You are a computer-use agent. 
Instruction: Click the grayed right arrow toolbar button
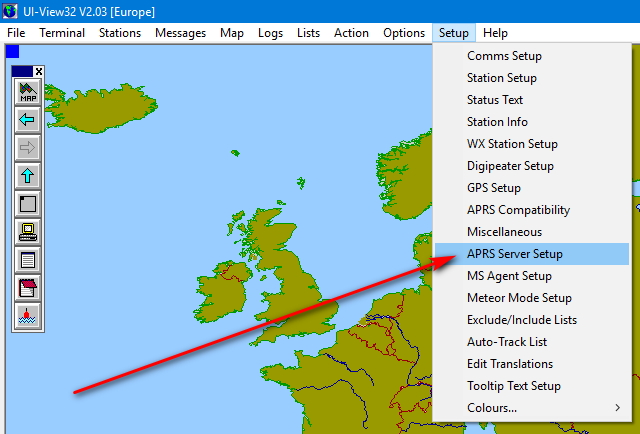click(28, 149)
